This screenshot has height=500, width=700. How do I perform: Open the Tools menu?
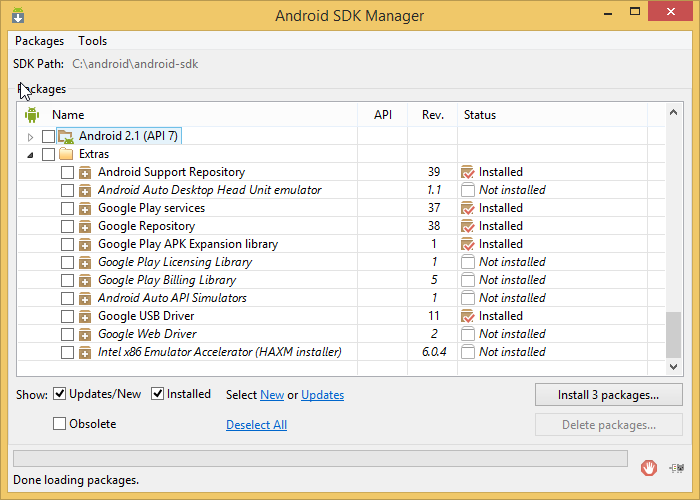click(x=93, y=41)
